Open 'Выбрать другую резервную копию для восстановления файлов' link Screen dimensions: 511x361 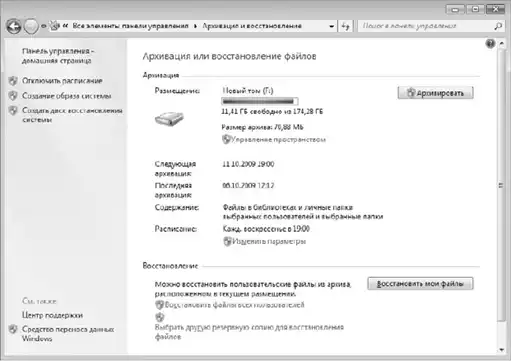[x=249, y=332]
